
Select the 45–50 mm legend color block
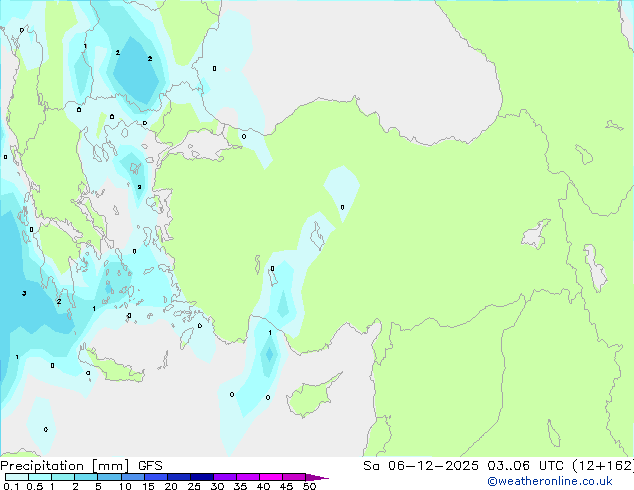[x=294, y=477]
